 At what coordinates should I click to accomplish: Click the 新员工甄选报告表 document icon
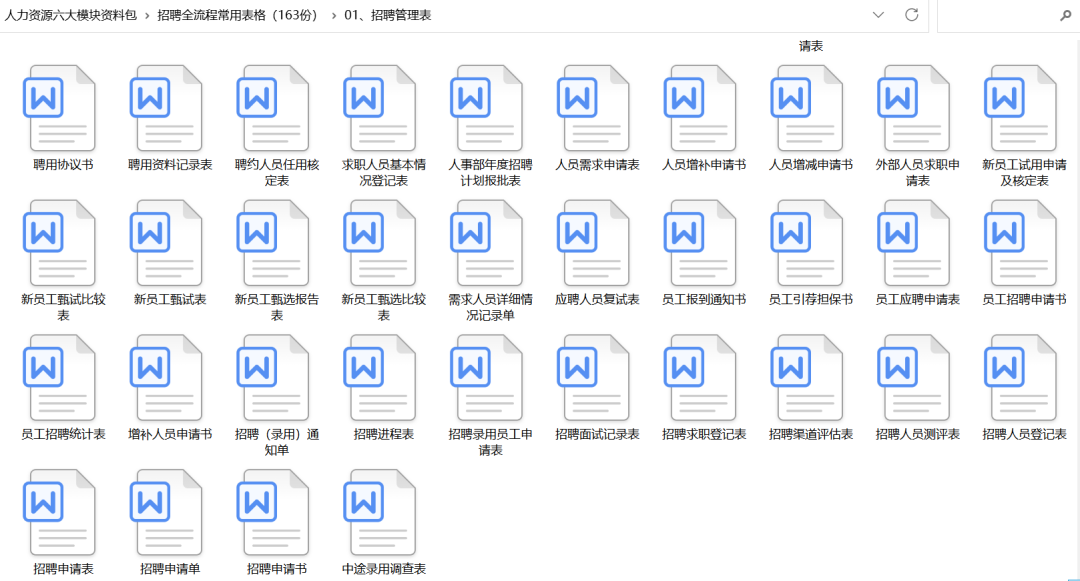273,243
